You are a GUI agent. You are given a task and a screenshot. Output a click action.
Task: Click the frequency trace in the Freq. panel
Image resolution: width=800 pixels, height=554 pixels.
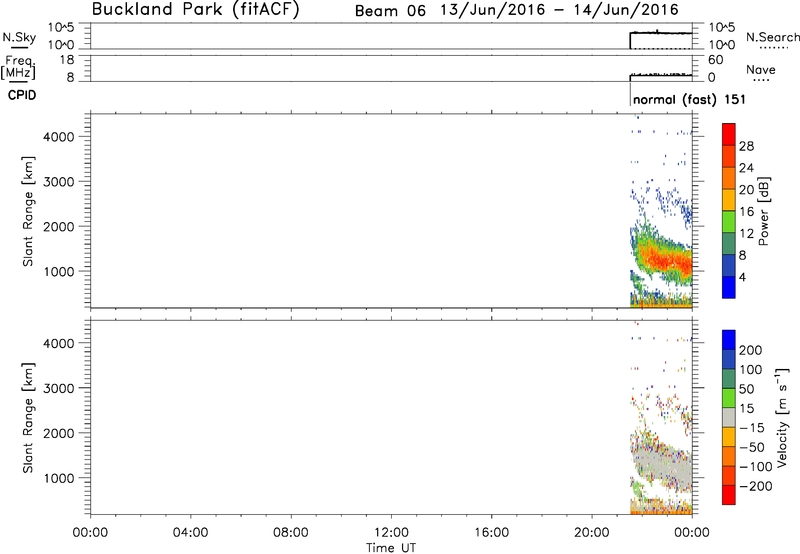pyautogui.click(x=661, y=75)
